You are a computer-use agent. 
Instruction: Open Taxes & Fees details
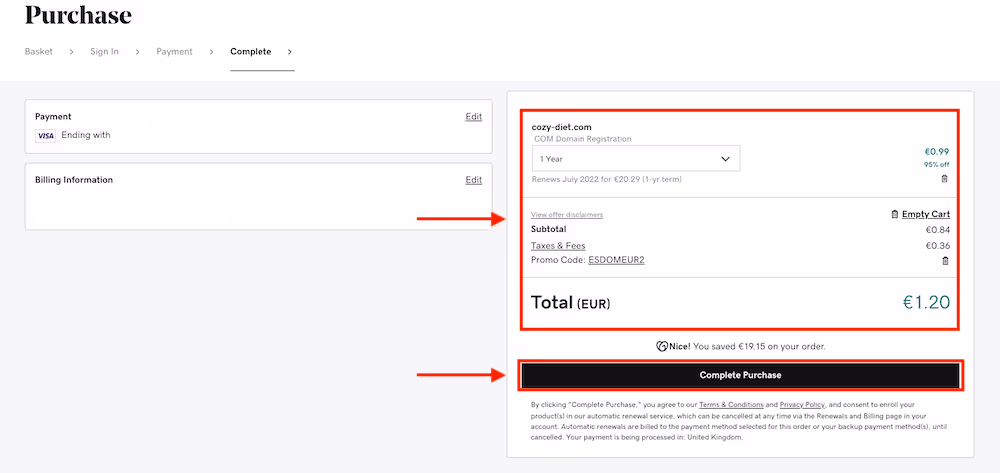(x=558, y=246)
